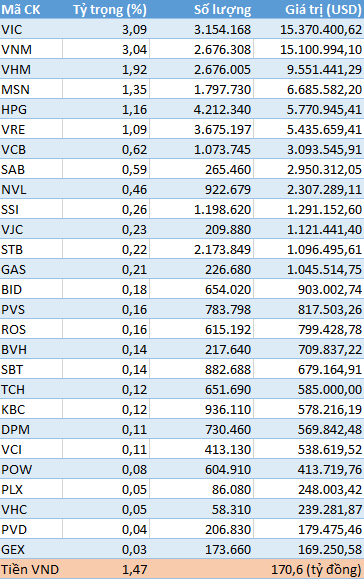Click the PVS quantity 783.798
Screen dimensions: 364x579
click(228, 309)
